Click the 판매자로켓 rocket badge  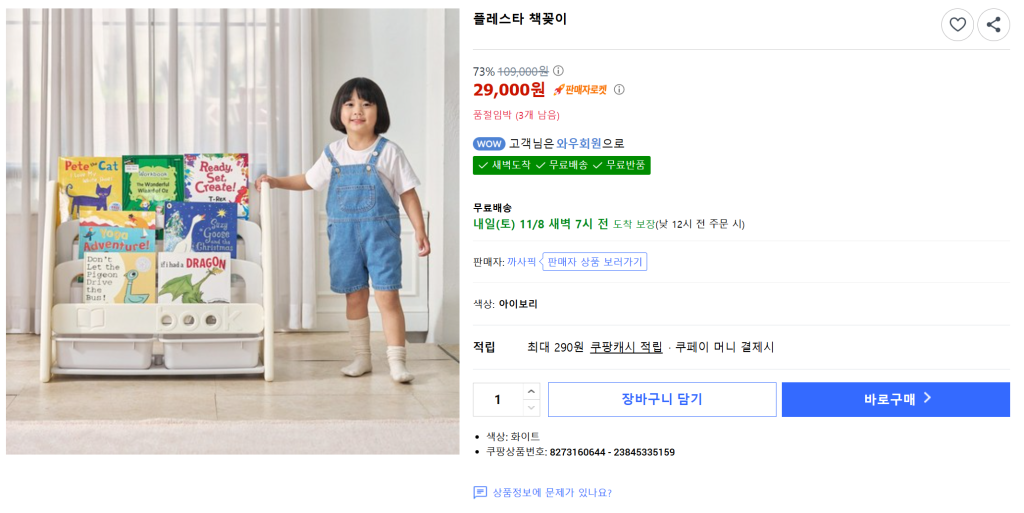pos(580,90)
